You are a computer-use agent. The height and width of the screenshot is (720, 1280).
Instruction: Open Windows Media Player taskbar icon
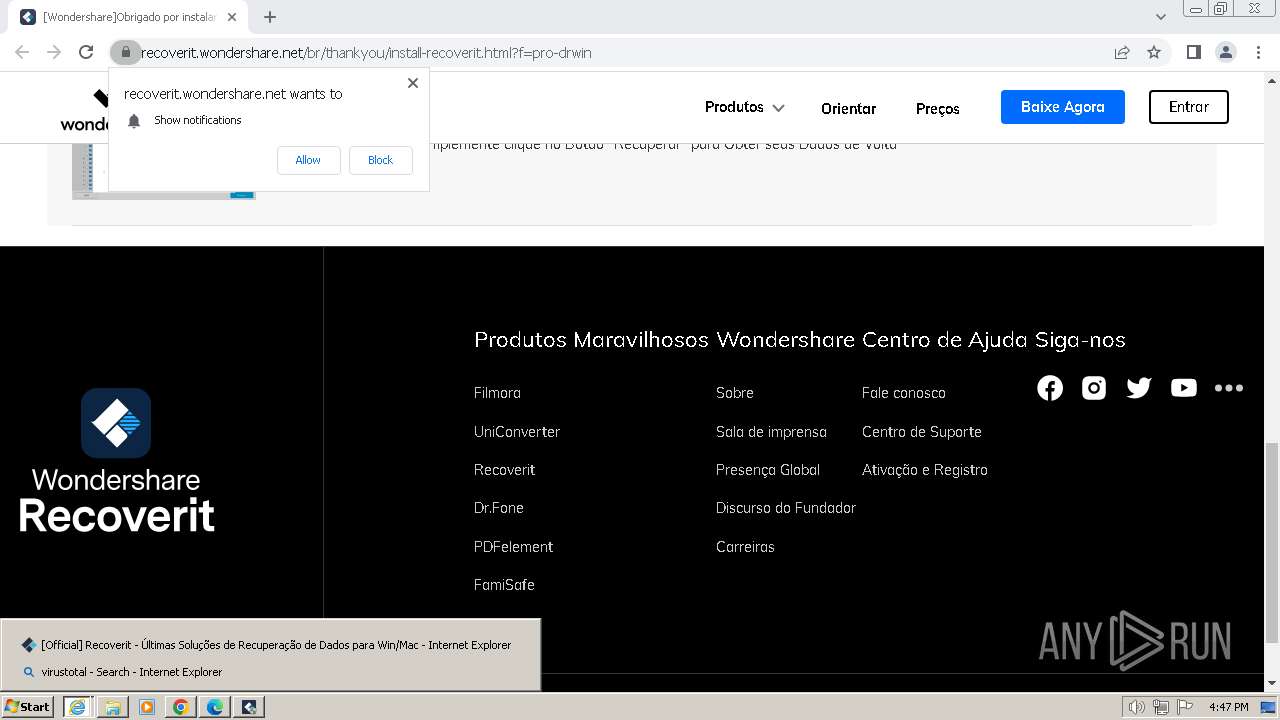tap(146, 707)
